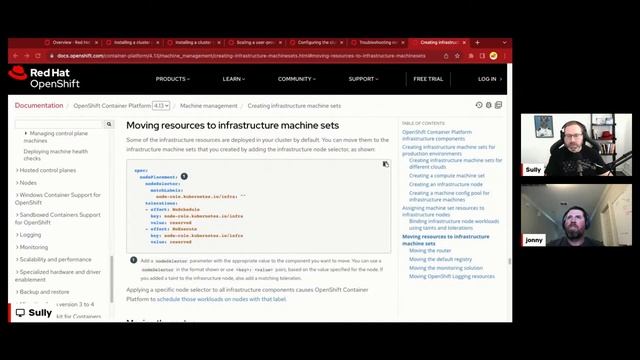Open the browser side panel icon
The width and height of the screenshot is (640, 360).
click(482, 56)
